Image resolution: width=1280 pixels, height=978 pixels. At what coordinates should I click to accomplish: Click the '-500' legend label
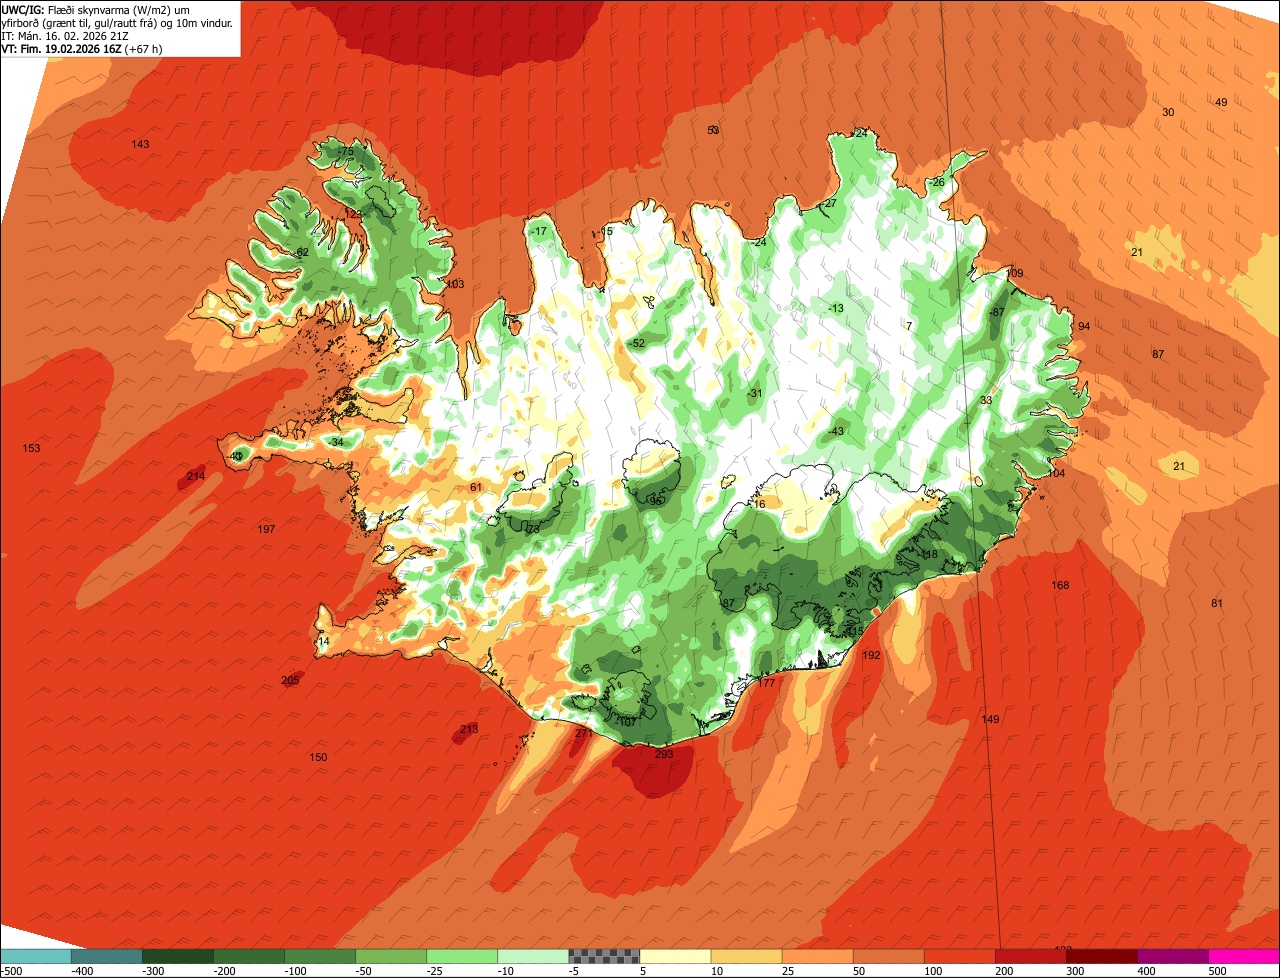click(10, 971)
